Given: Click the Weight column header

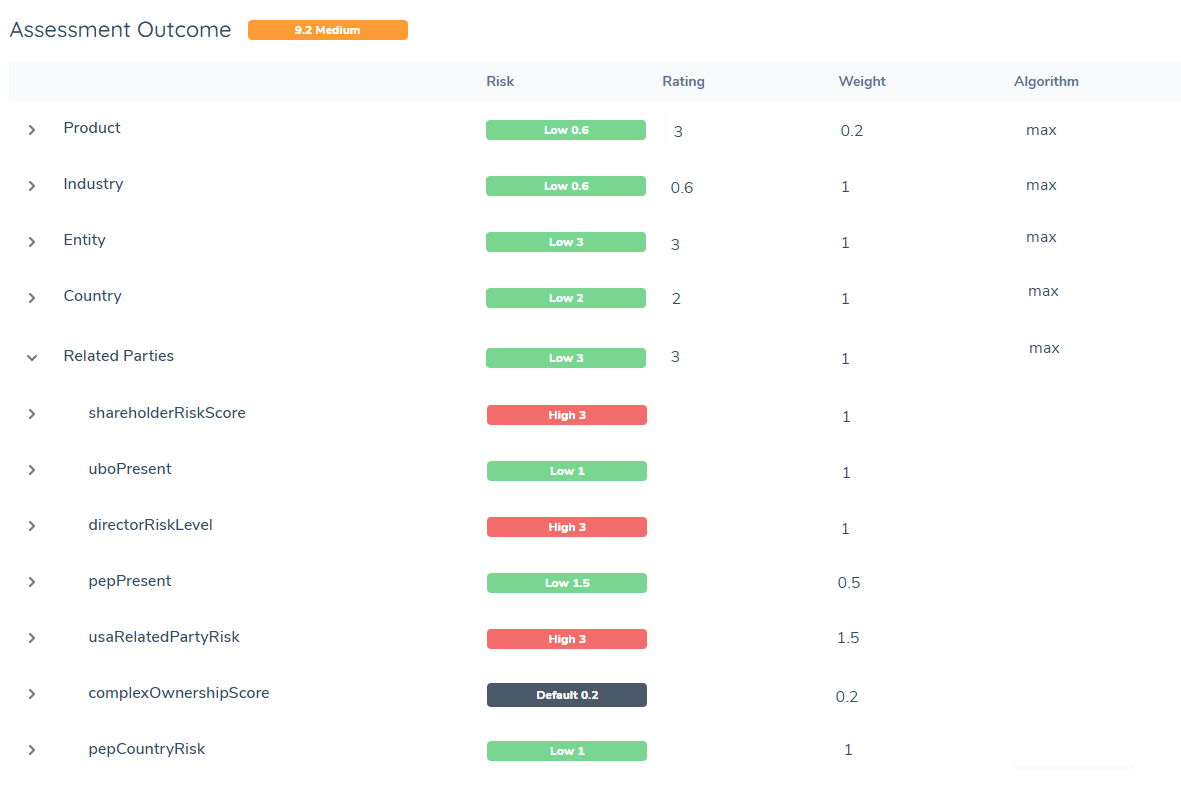Looking at the screenshot, I should (861, 82).
